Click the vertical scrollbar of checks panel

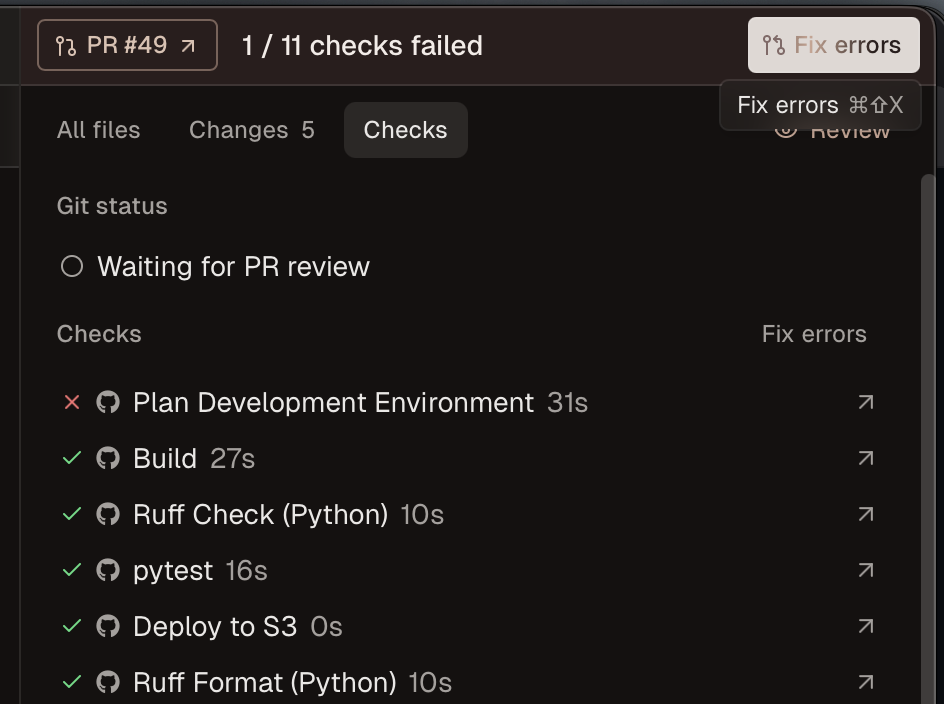click(928, 400)
